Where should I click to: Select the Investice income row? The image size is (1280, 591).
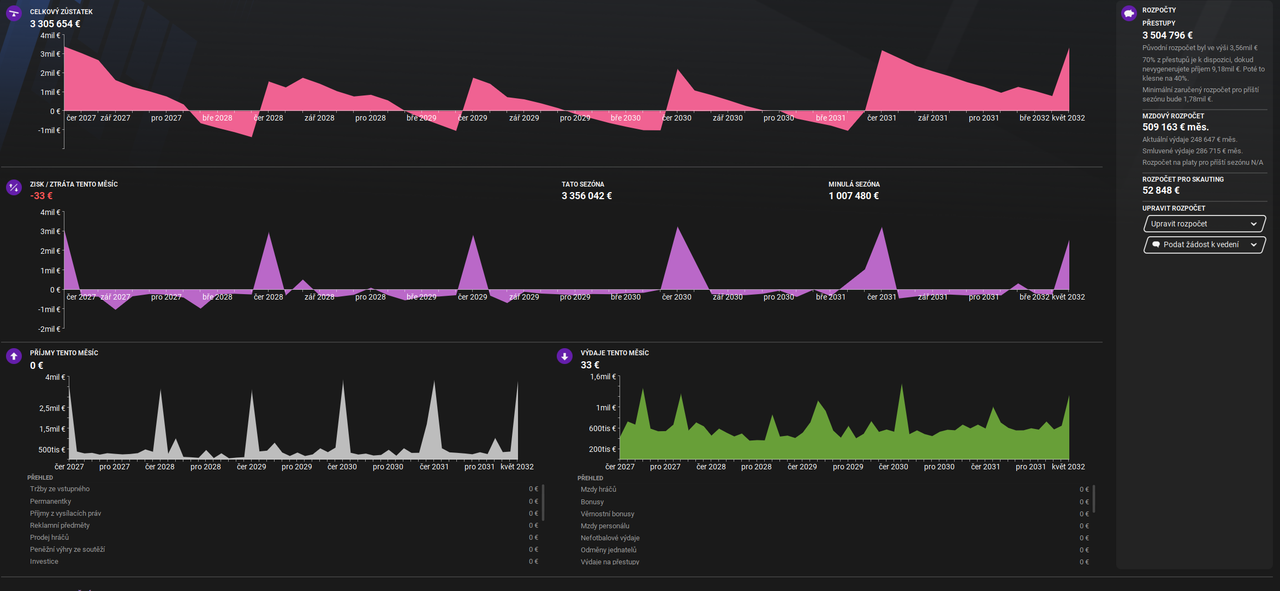(284, 561)
